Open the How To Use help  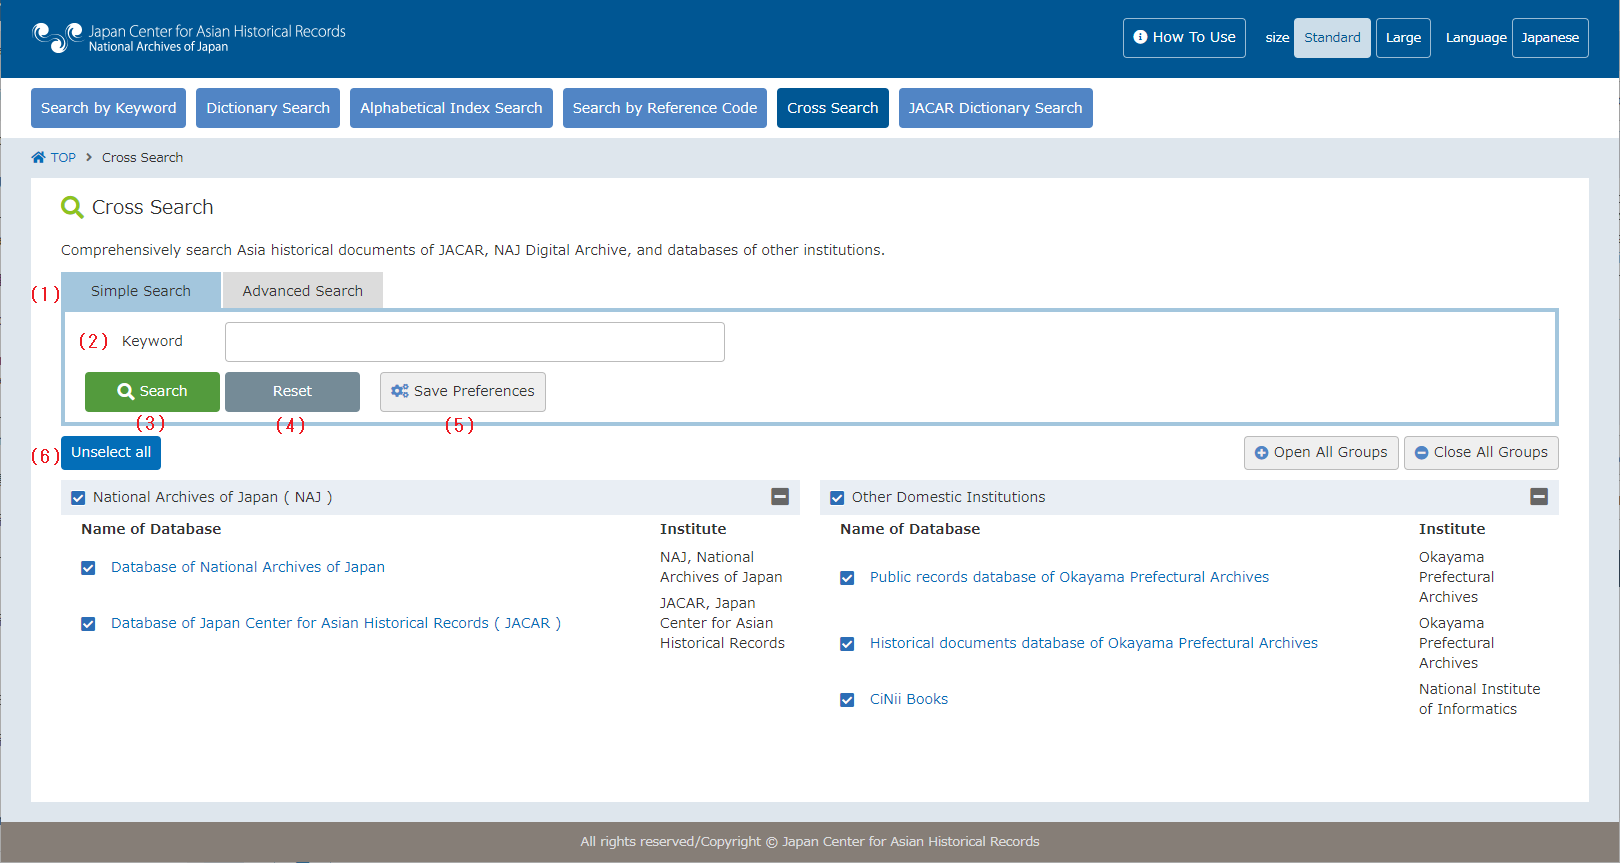click(x=1184, y=38)
